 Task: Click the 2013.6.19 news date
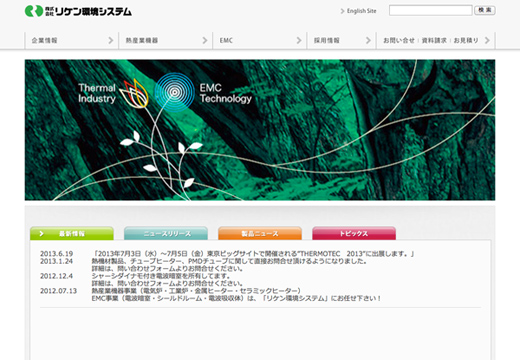57,254
